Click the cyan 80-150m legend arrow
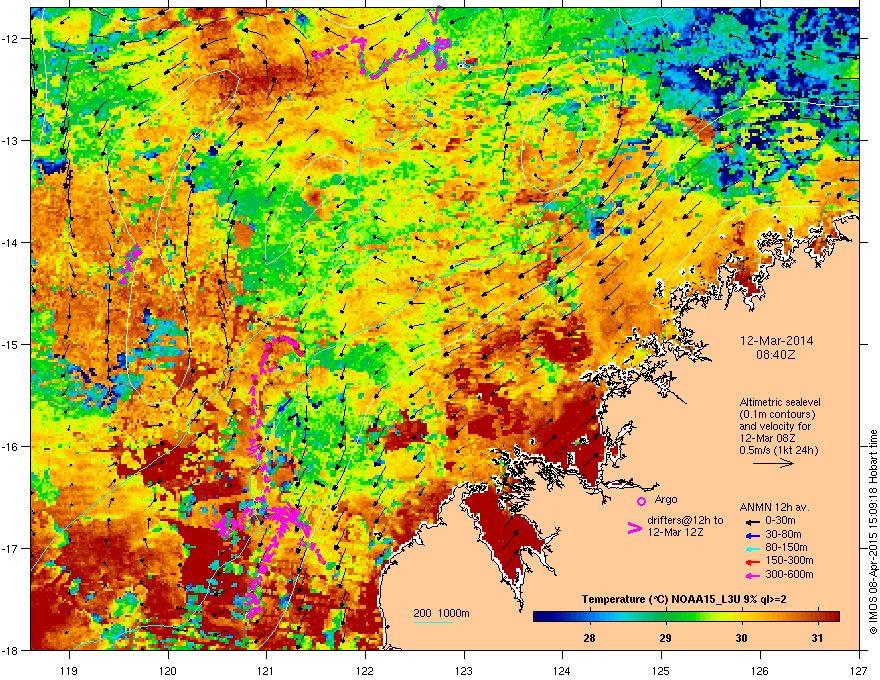This screenshot has height=680, width=880. [751, 548]
